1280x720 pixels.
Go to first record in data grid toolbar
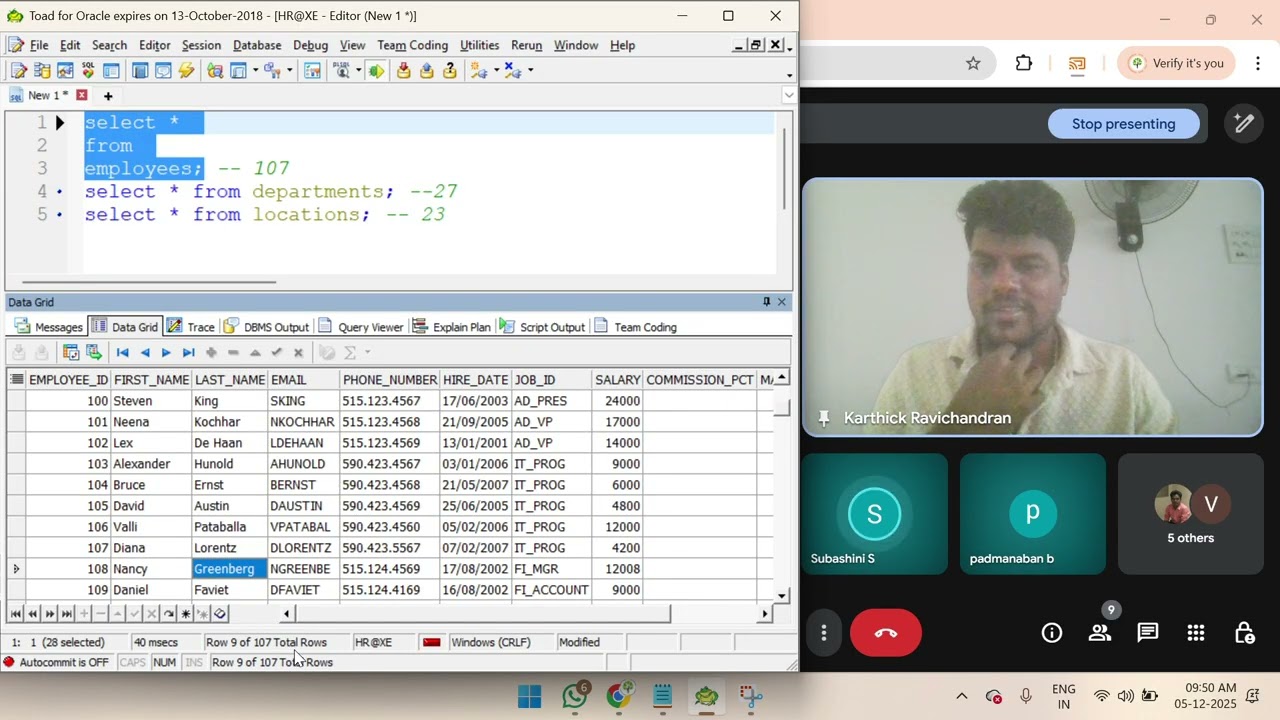[x=123, y=352]
